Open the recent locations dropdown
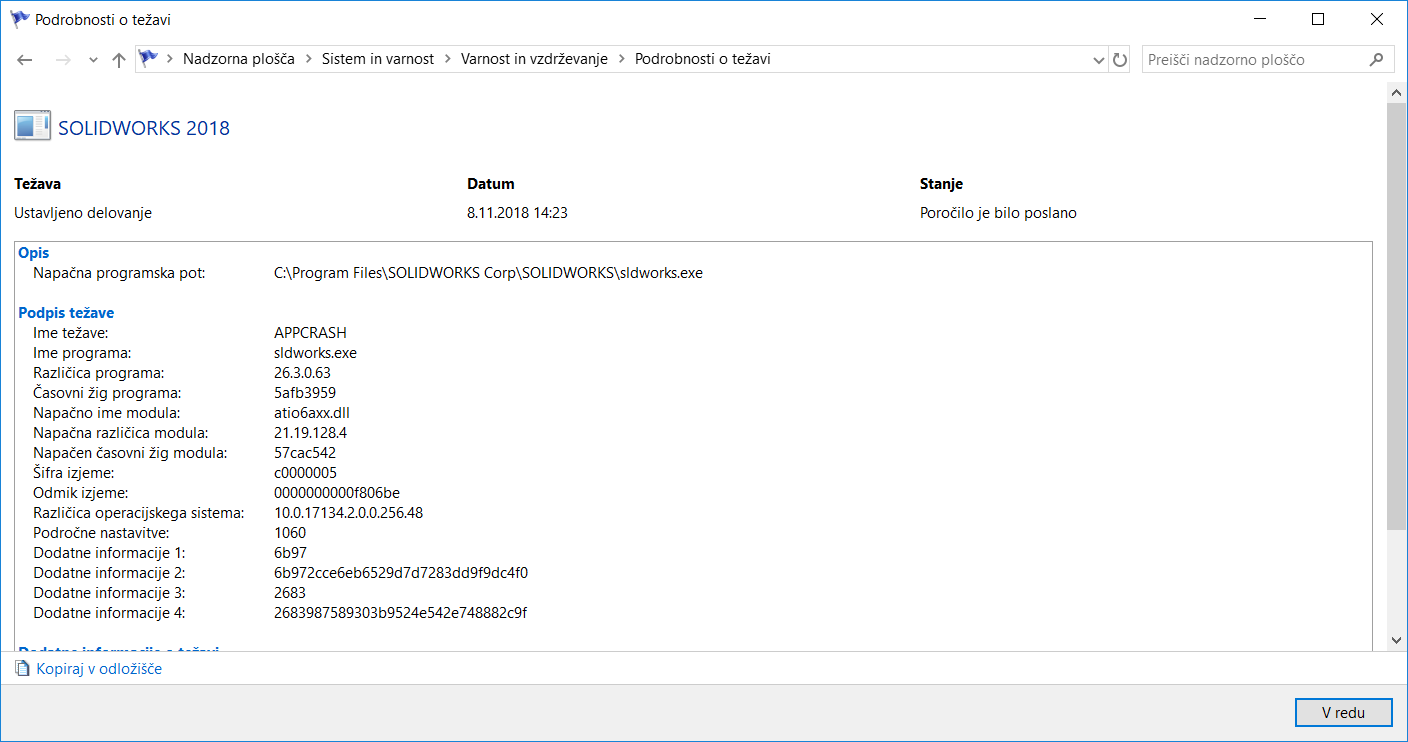The height and width of the screenshot is (742, 1408). pyautogui.click(x=93, y=60)
